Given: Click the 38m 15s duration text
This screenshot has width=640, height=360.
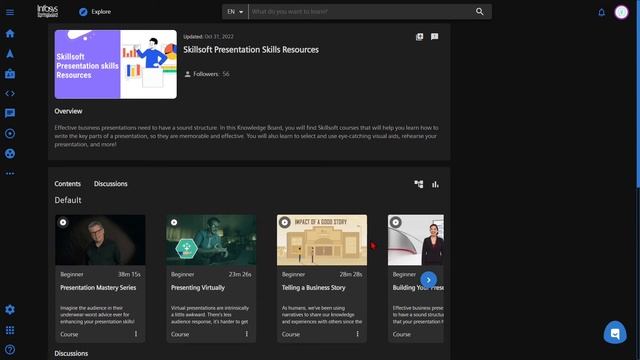Looking at the screenshot, I should (x=129, y=274).
